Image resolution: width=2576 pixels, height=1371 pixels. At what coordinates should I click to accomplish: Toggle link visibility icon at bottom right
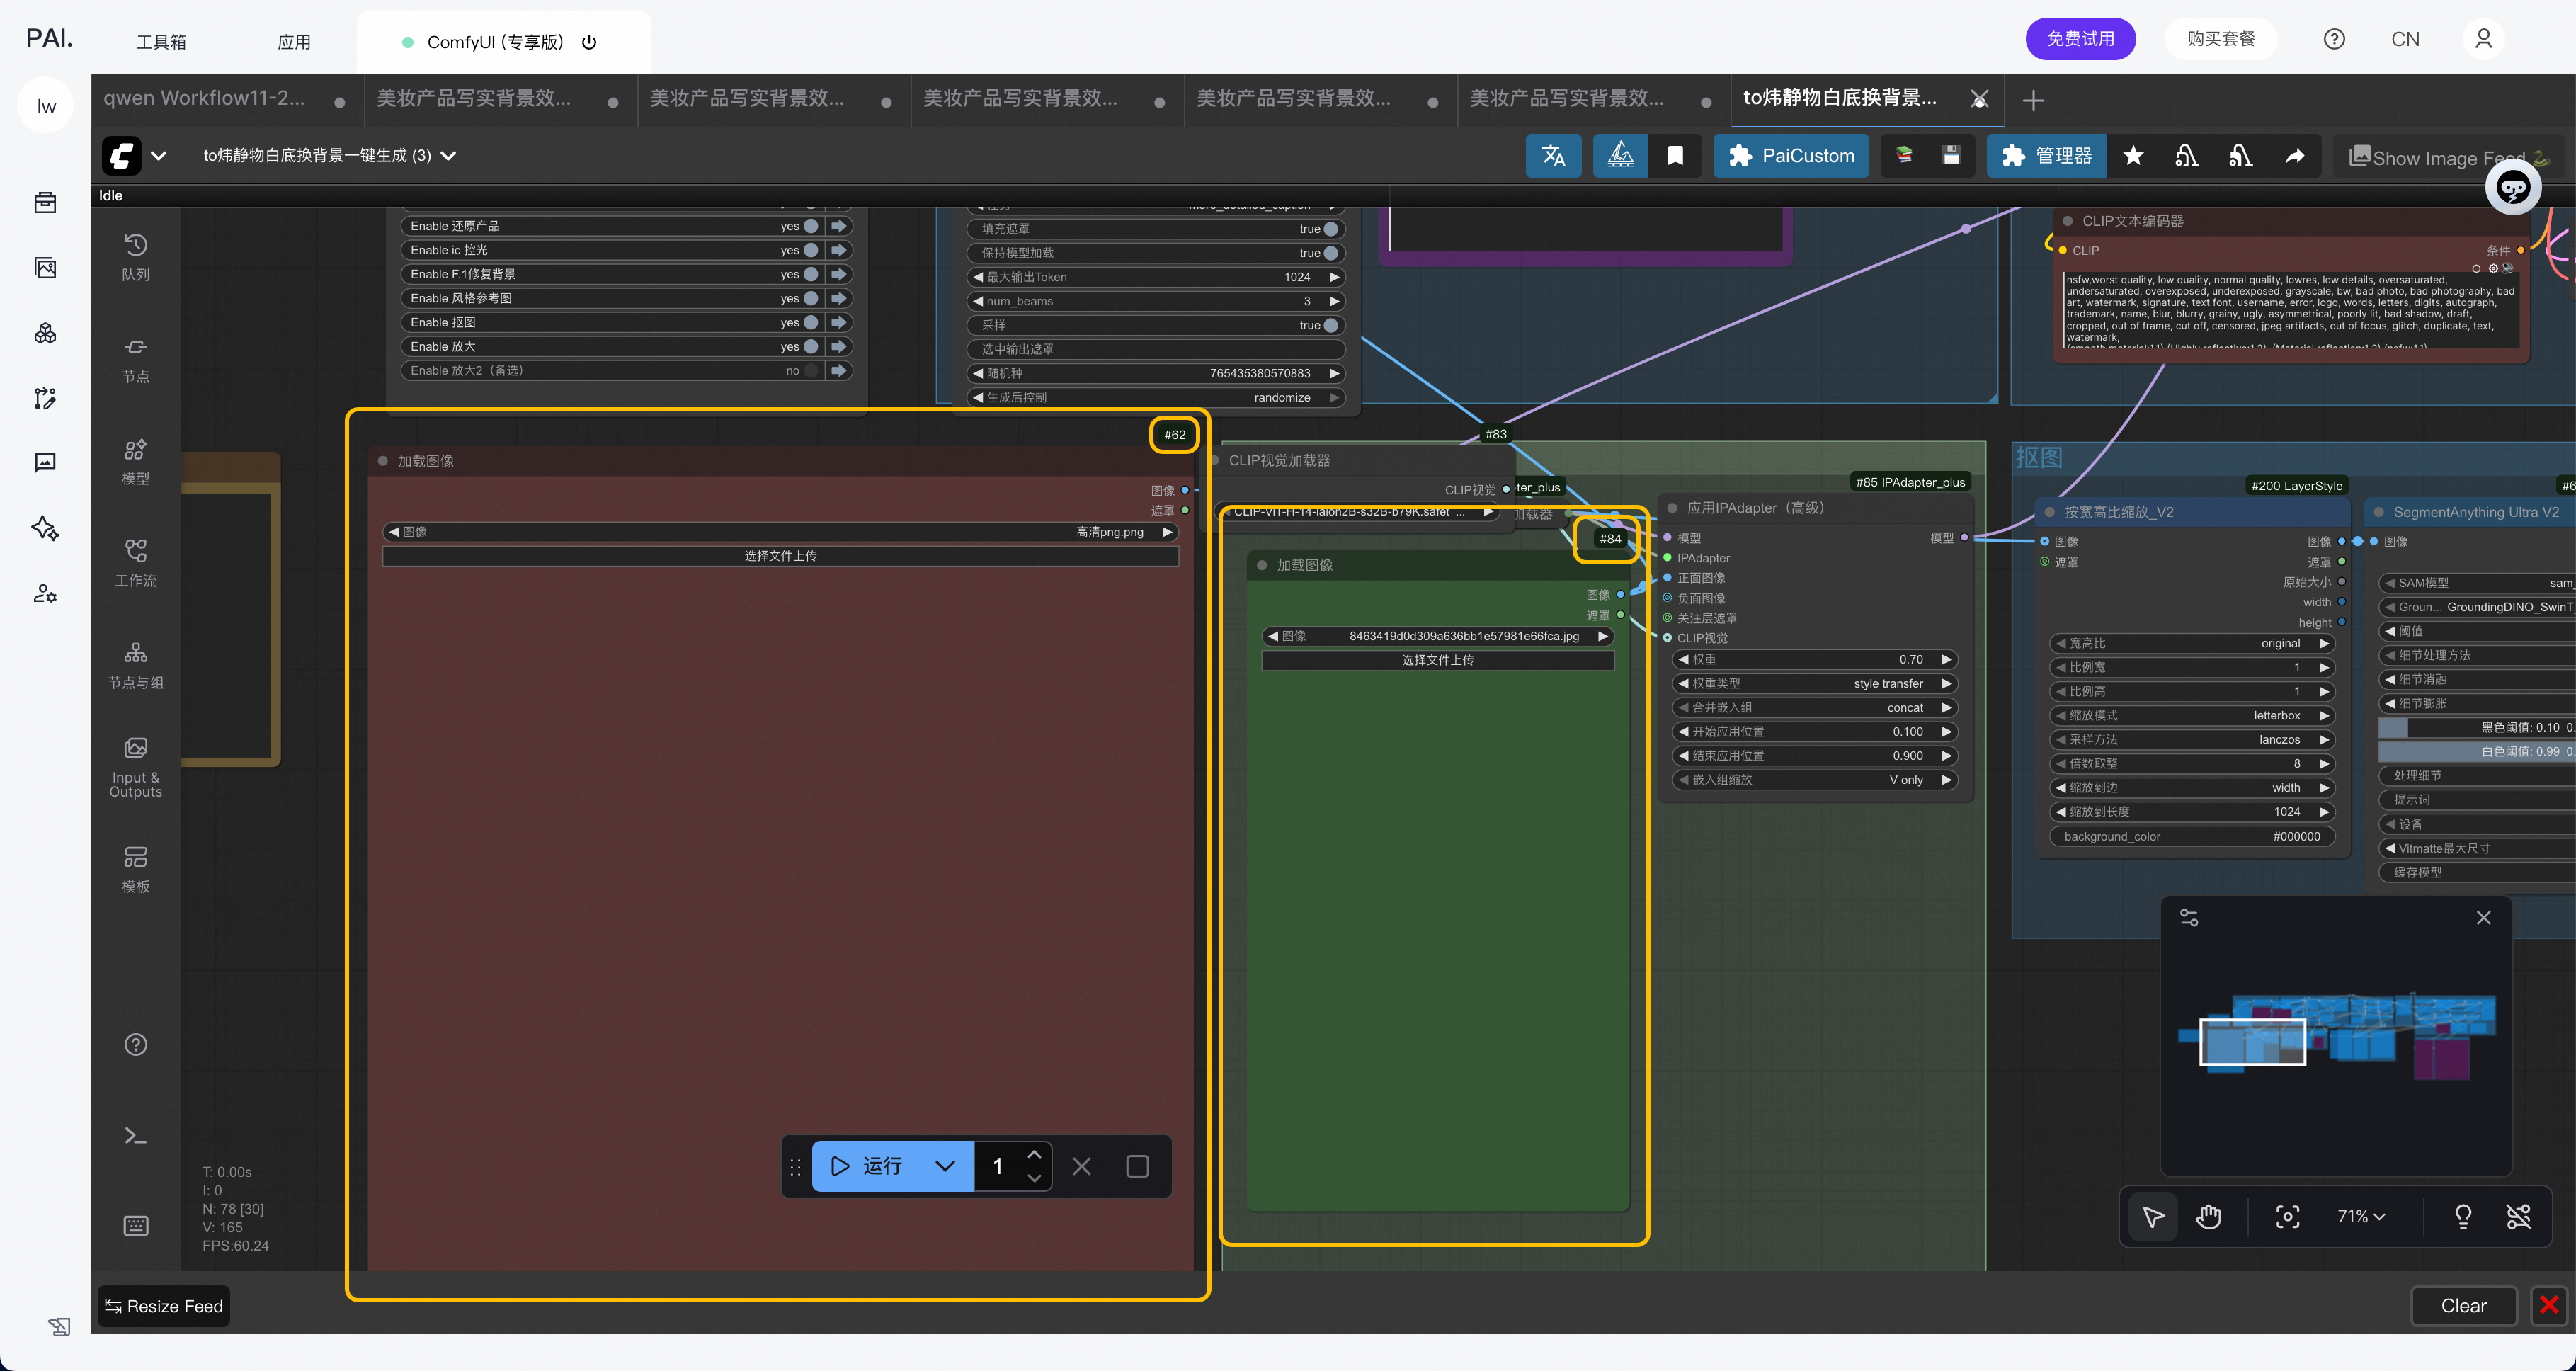click(x=2518, y=1216)
